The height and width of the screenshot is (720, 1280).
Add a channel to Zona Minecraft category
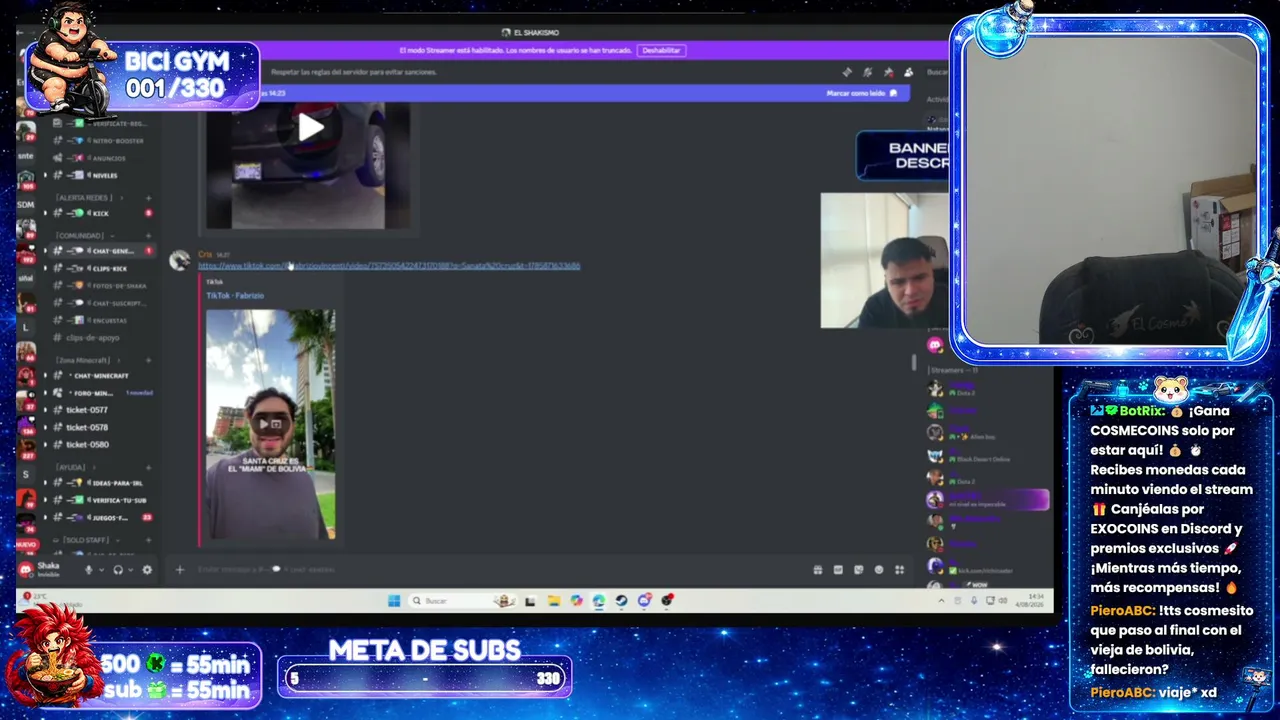pos(149,360)
